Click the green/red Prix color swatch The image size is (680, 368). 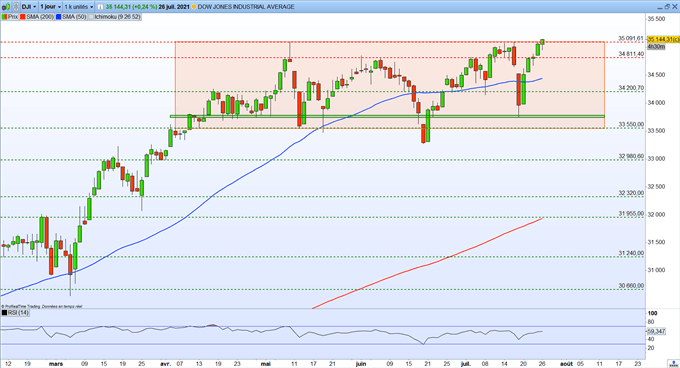coord(4,17)
